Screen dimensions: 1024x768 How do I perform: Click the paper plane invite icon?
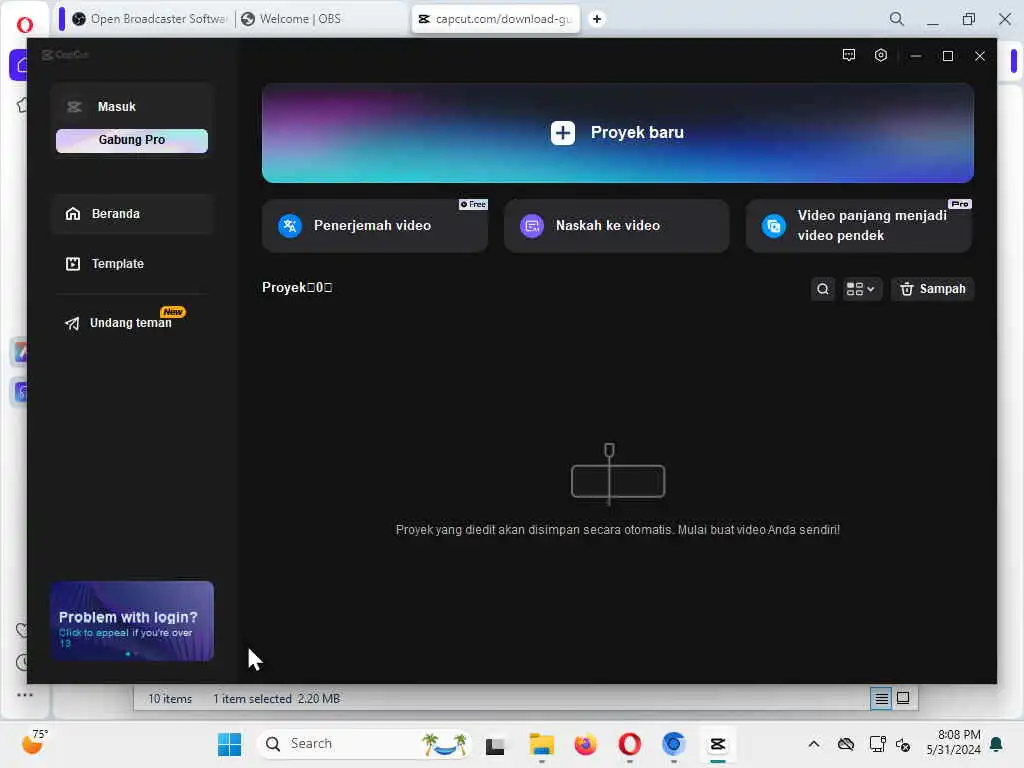point(72,323)
